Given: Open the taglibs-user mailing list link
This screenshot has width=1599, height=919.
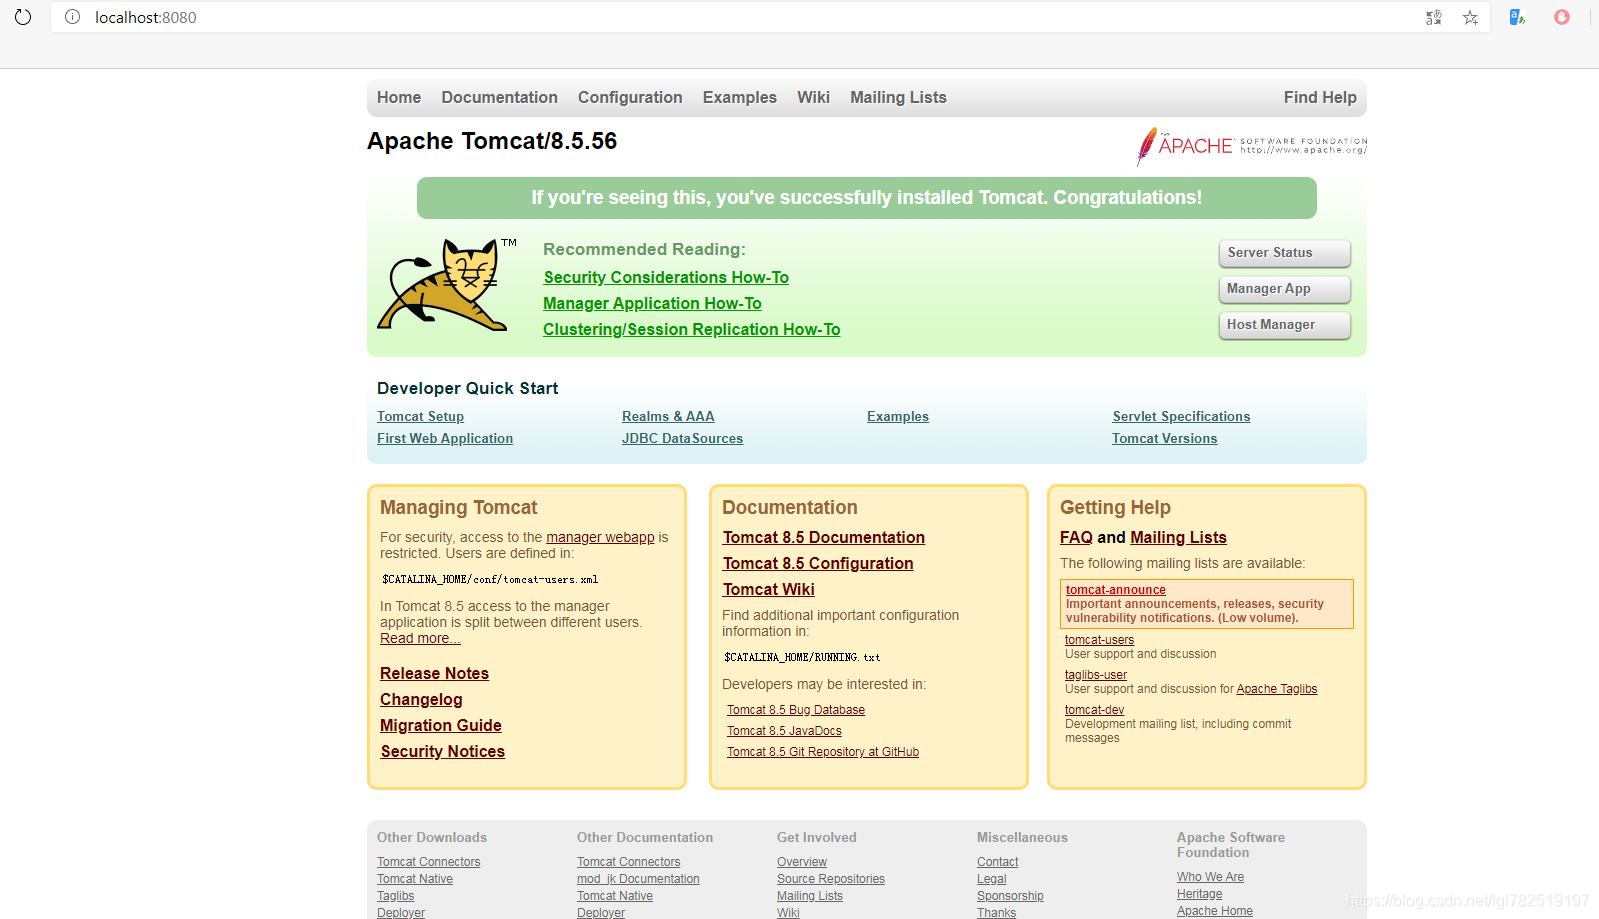Looking at the screenshot, I should tap(1095, 675).
